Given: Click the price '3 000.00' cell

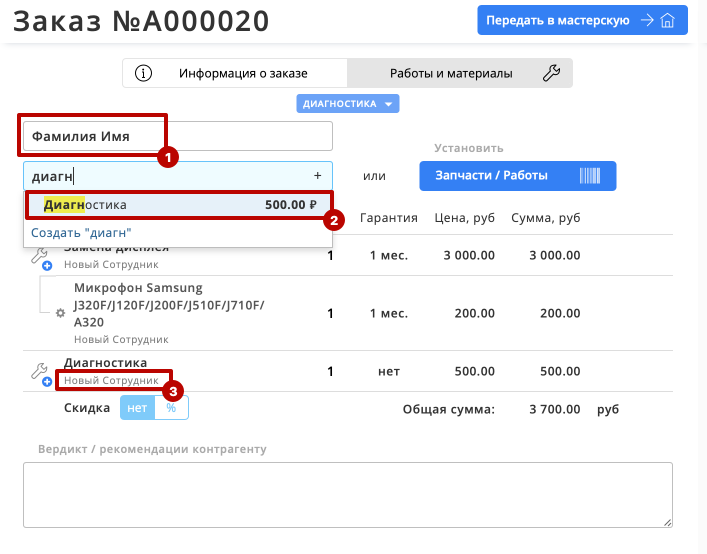Looking at the screenshot, I should pyautogui.click(x=469, y=255).
